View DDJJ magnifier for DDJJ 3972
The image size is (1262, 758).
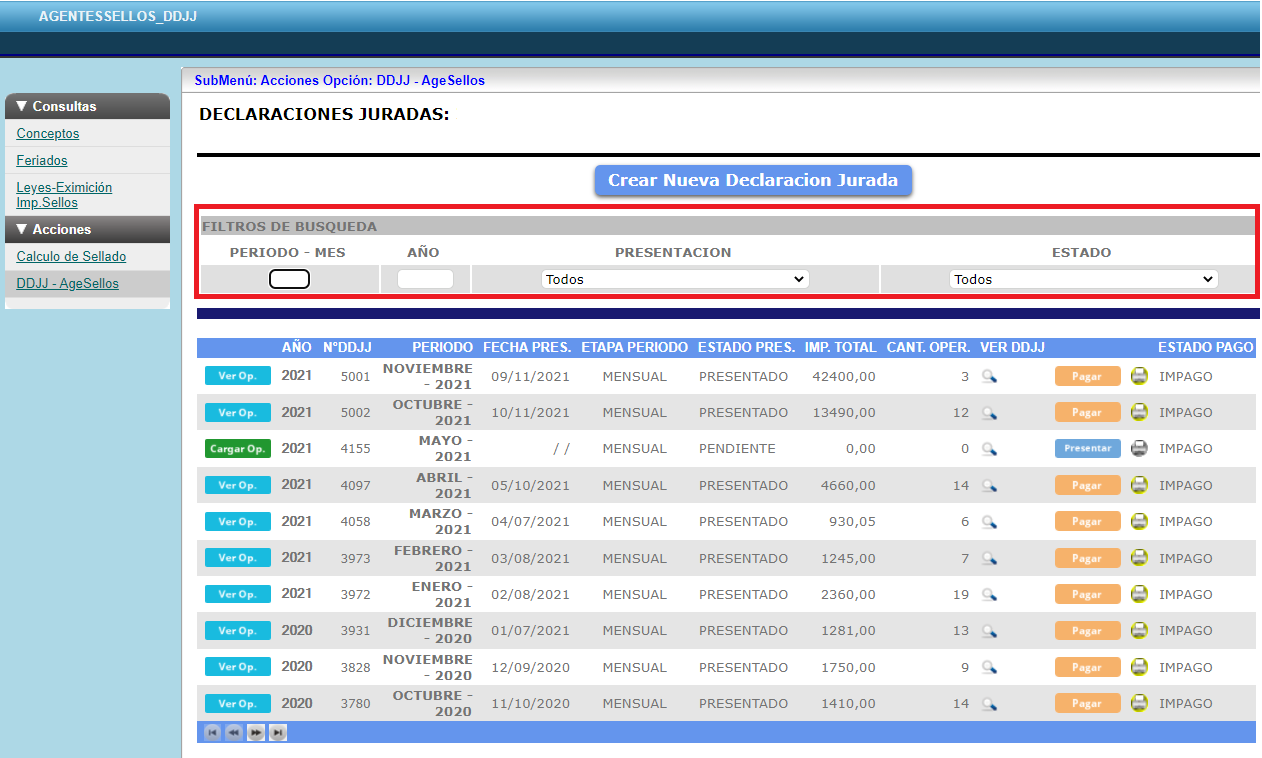(989, 595)
